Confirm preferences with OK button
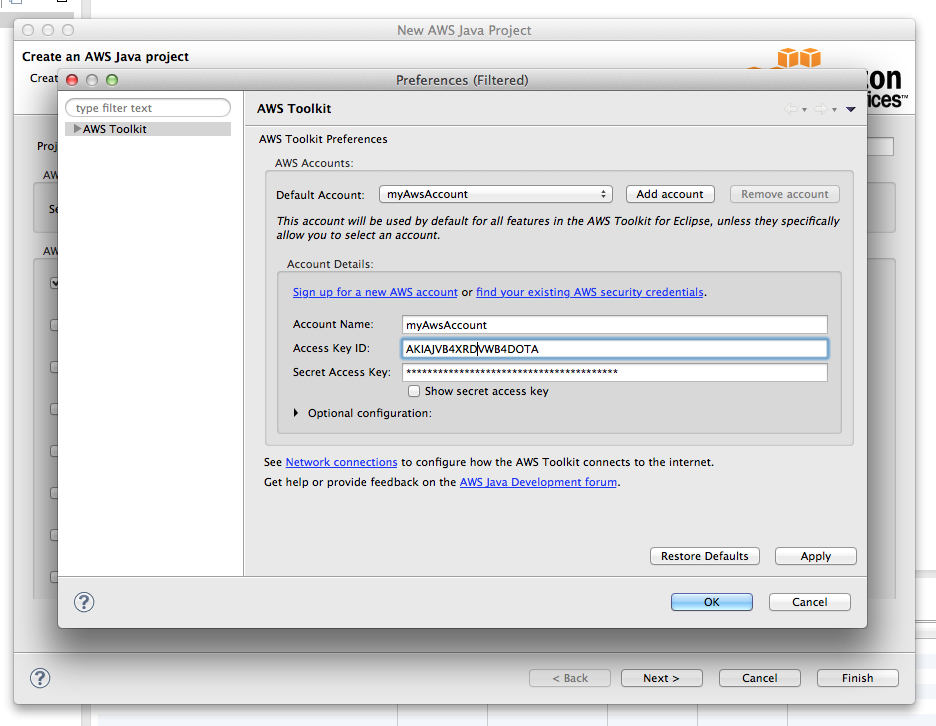Viewport: 936px width, 726px height. (712, 602)
